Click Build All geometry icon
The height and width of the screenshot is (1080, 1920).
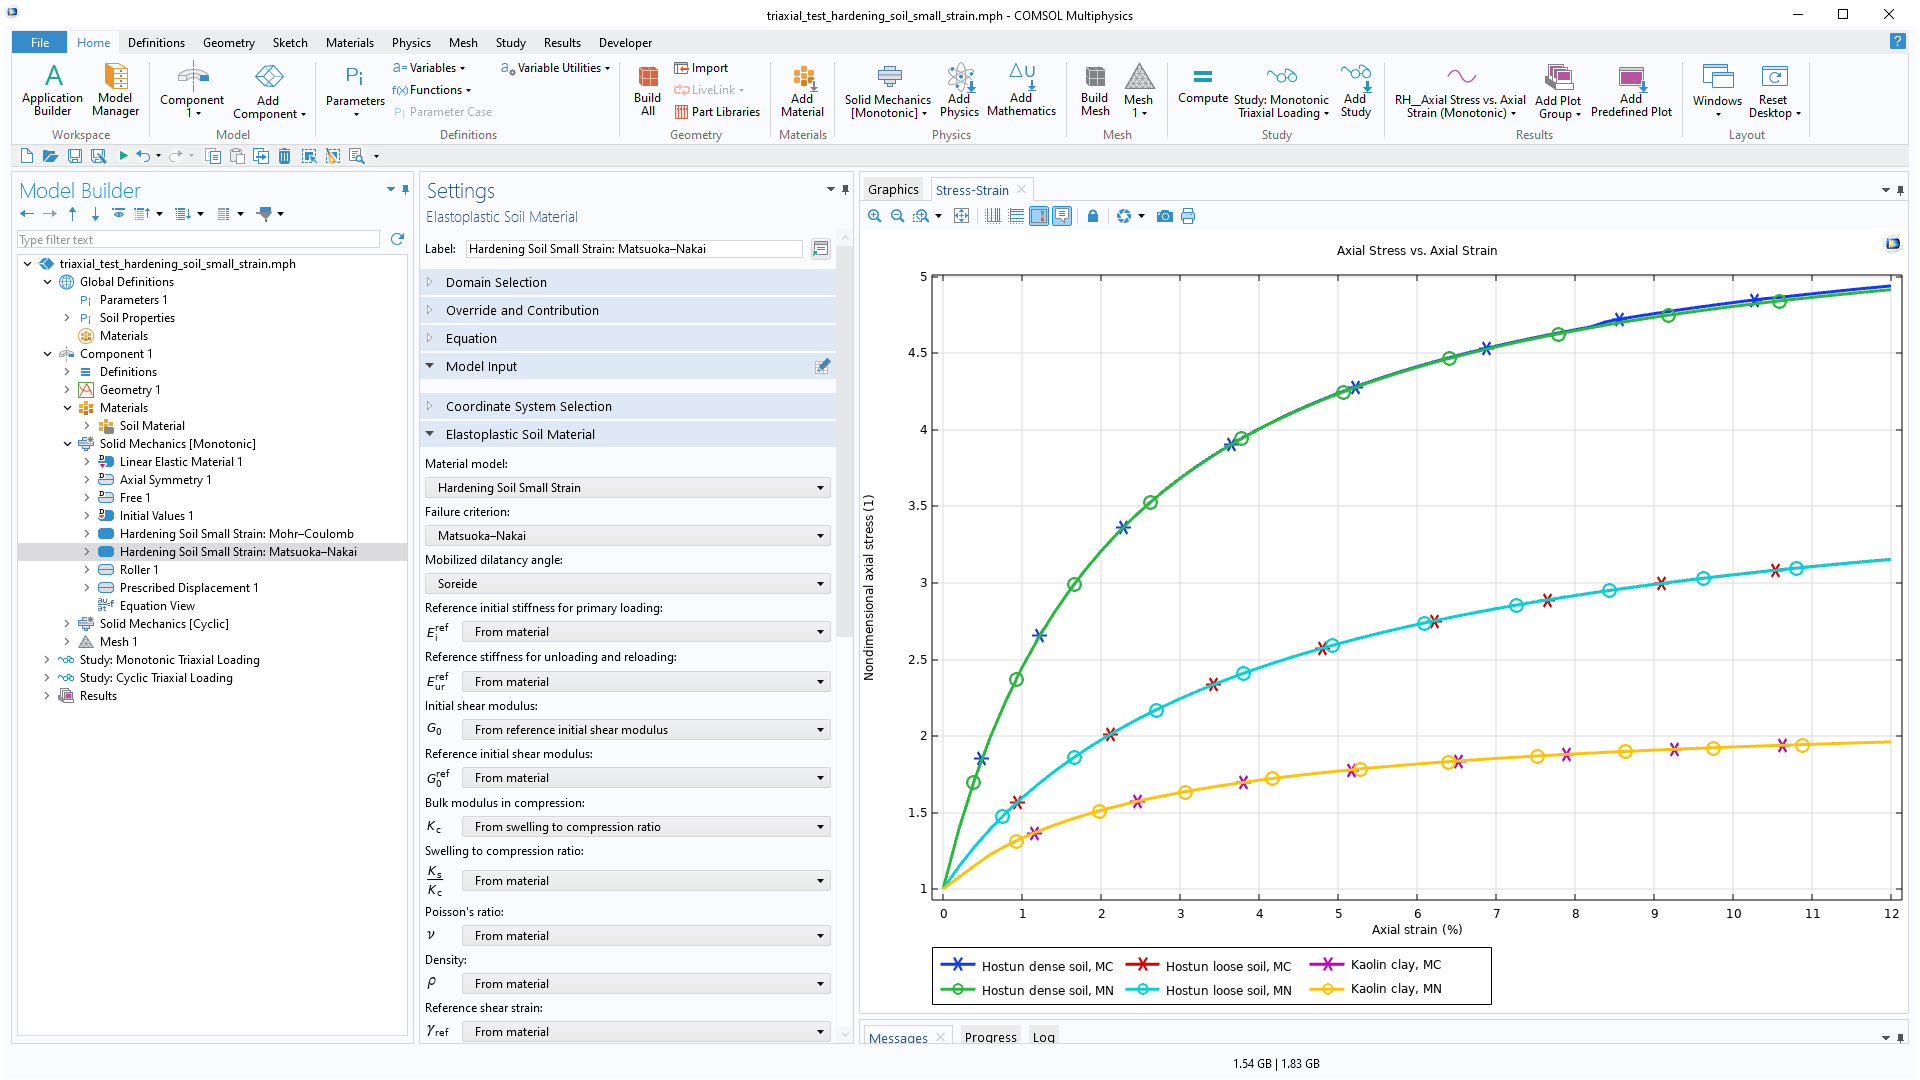click(647, 90)
